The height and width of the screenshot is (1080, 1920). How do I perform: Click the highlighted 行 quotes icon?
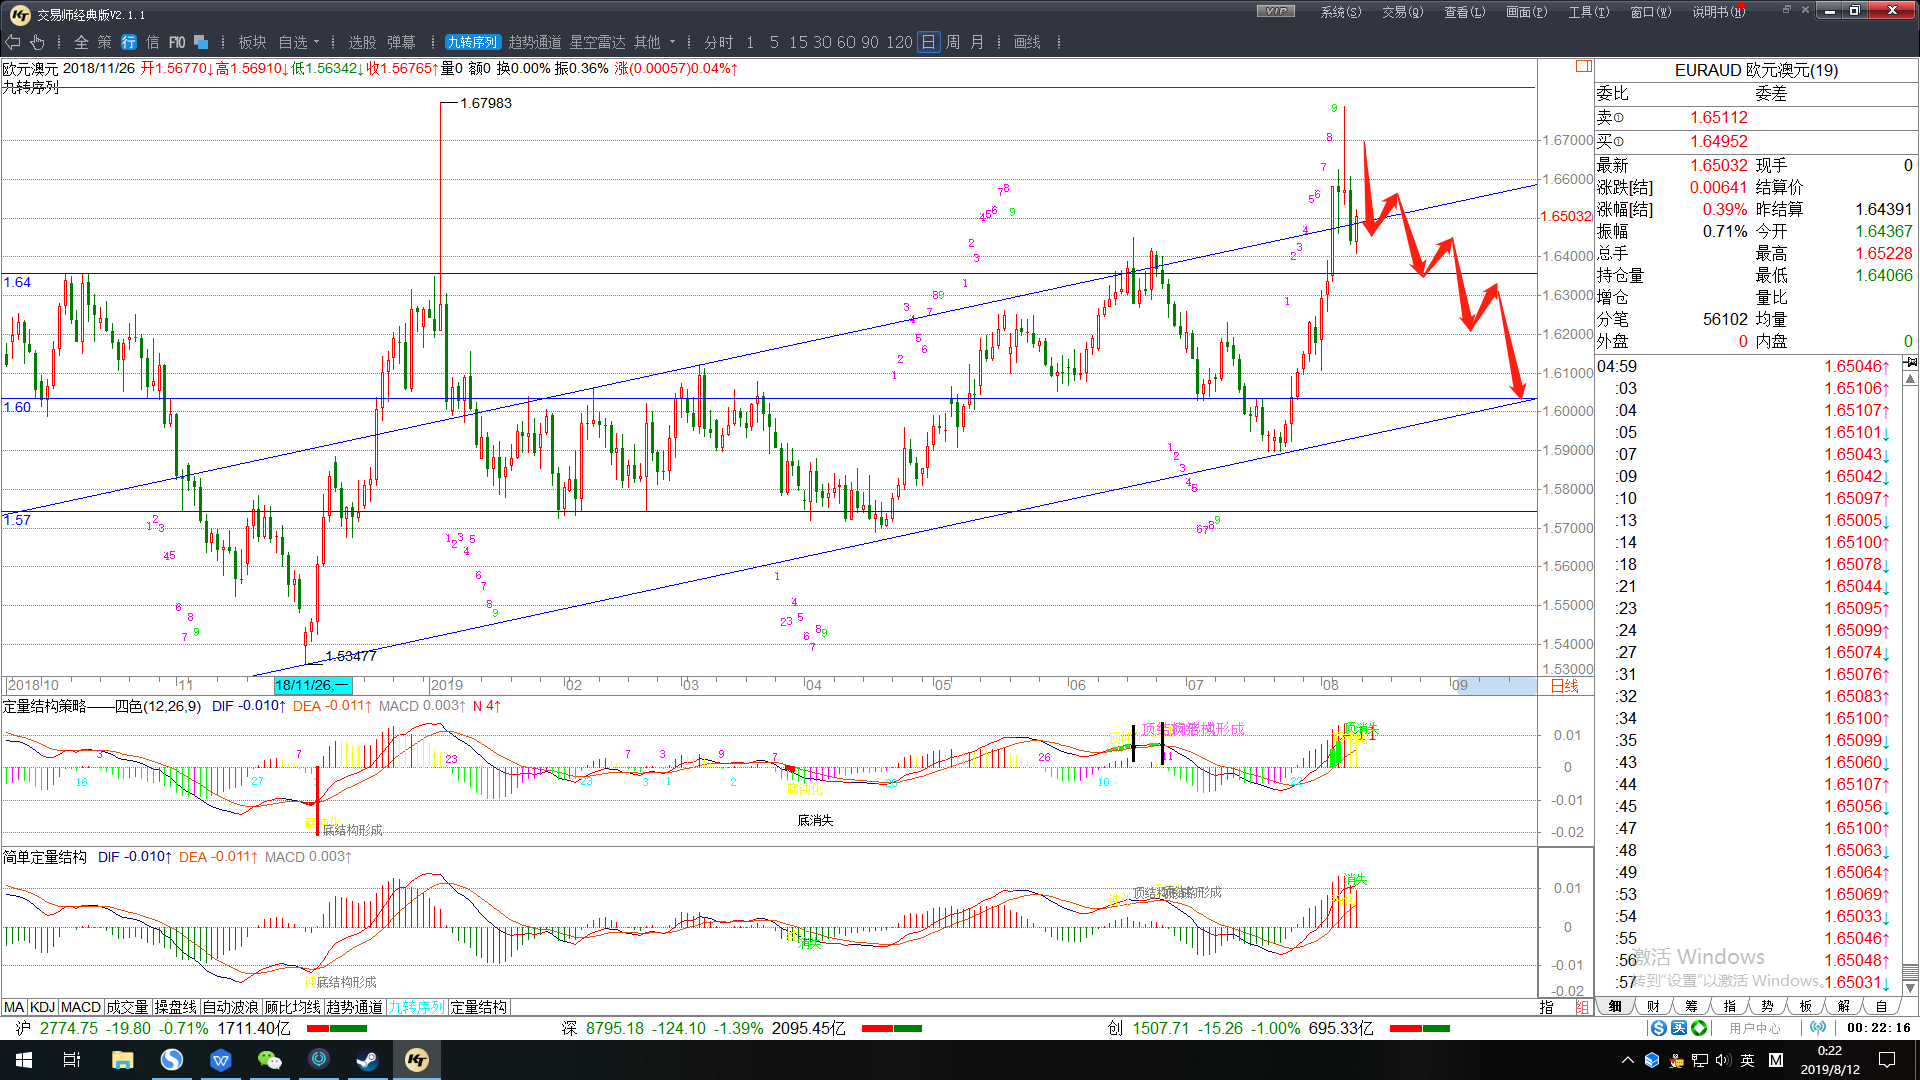click(x=129, y=42)
